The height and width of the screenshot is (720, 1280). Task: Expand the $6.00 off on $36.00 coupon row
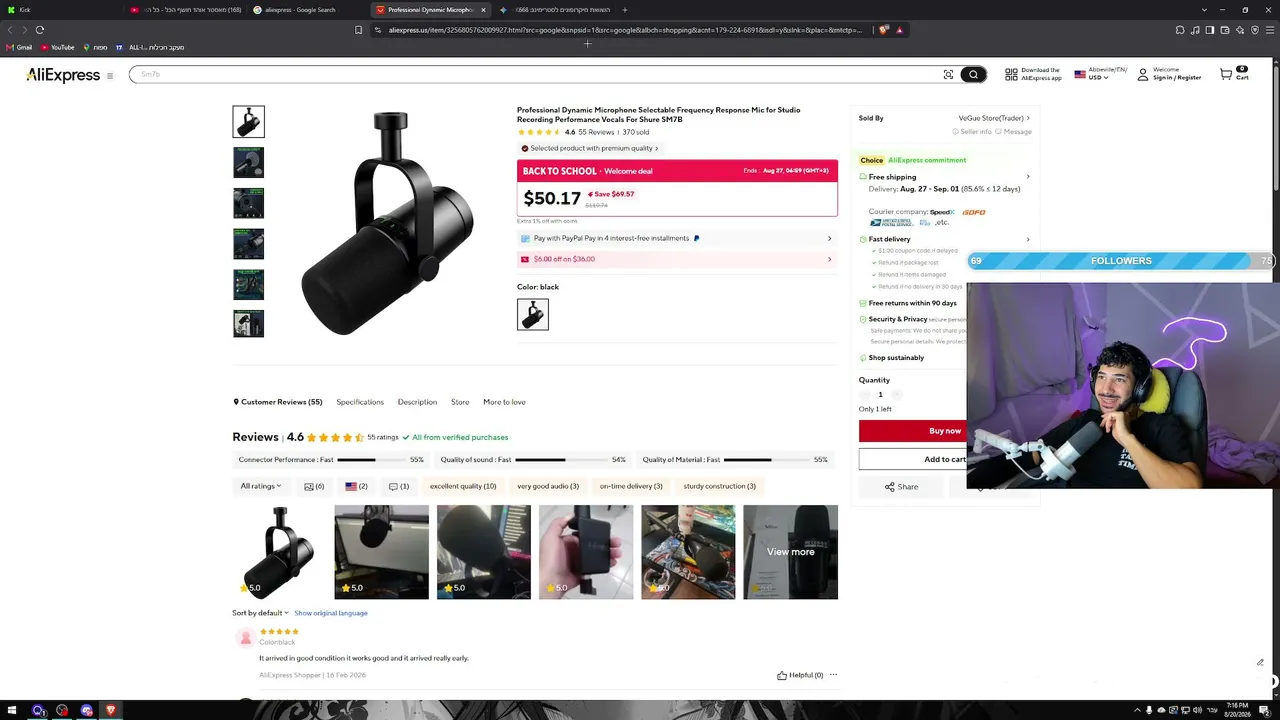tap(677, 259)
